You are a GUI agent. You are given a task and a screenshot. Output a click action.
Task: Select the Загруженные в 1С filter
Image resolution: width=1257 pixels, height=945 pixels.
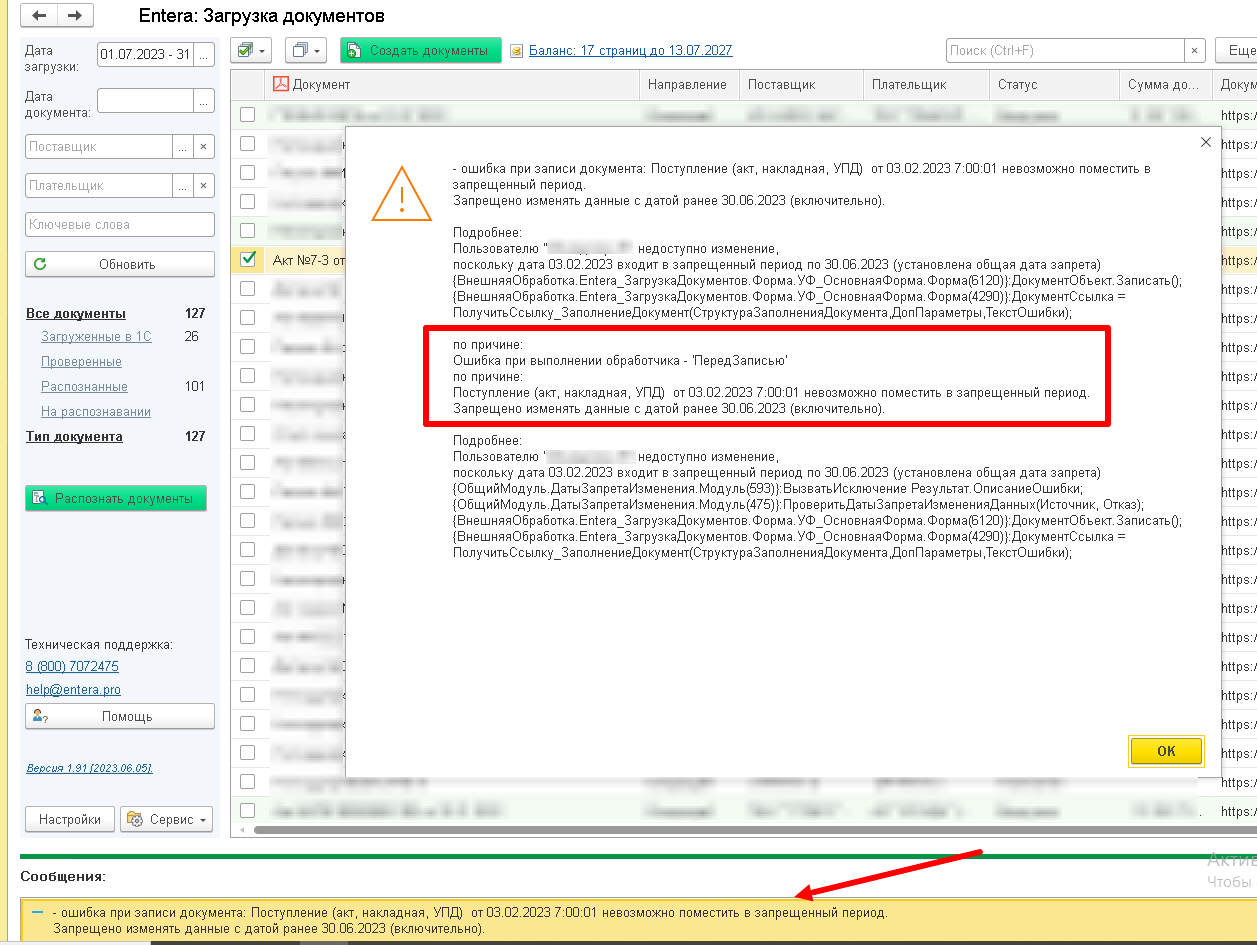point(96,337)
